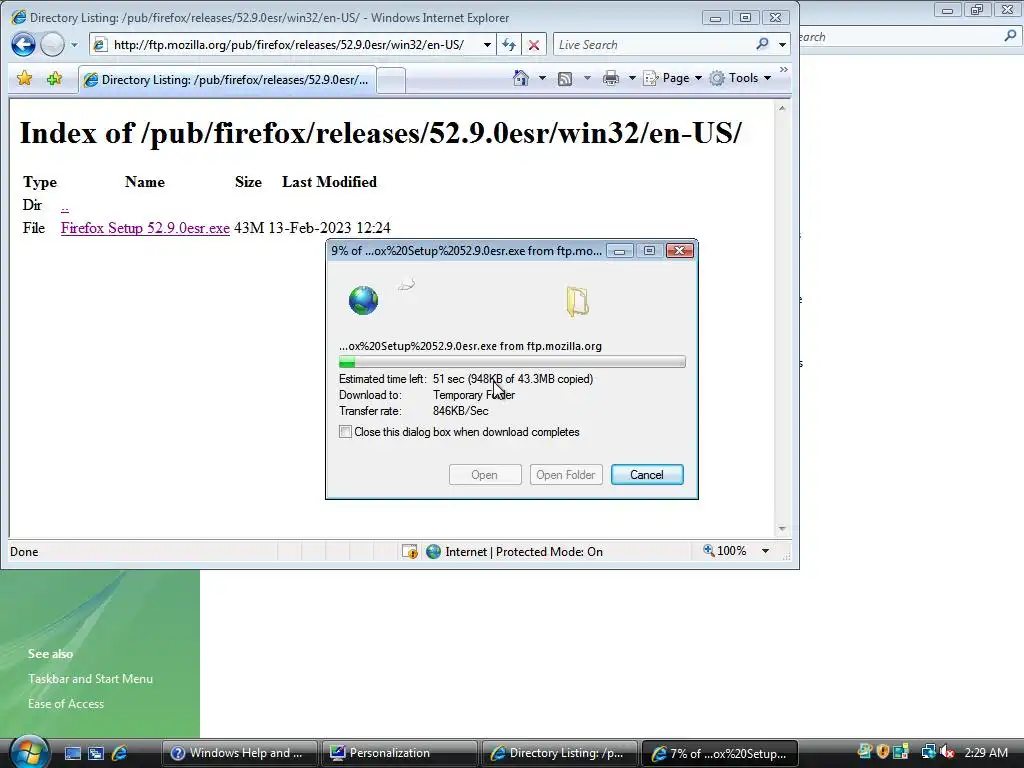The image size is (1024, 768).
Task: Click the network connection tray icon
Action: (927, 752)
